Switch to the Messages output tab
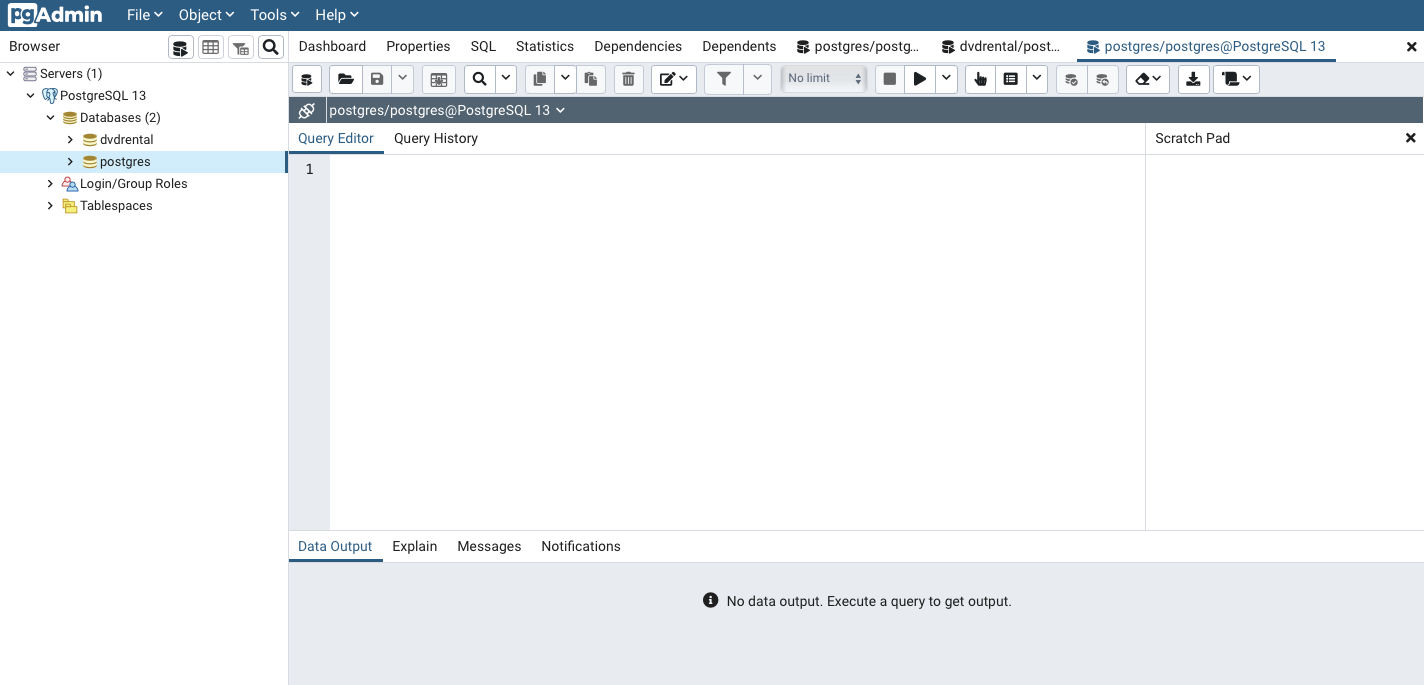This screenshot has height=685, width=1424. (x=489, y=546)
